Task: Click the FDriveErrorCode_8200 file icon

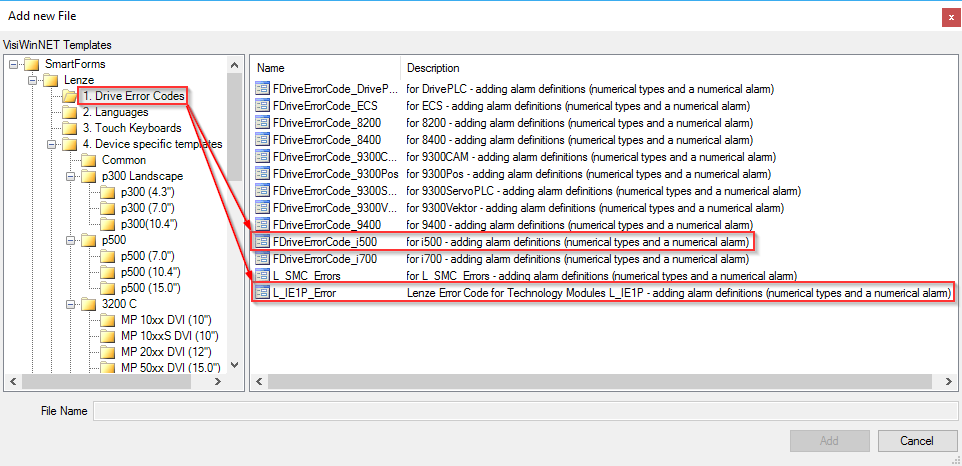Action: (262, 123)
